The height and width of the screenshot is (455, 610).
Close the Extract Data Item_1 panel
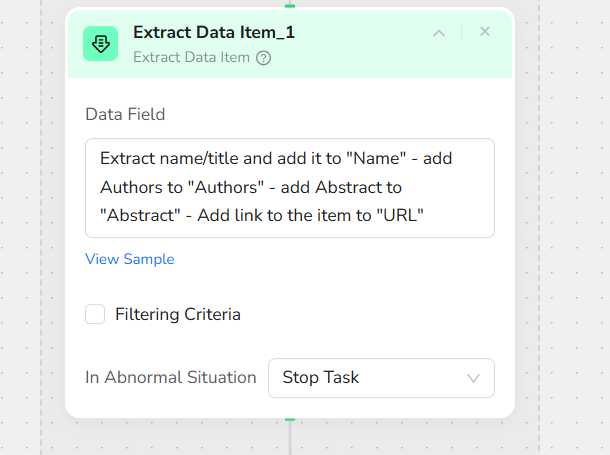coord(485,32)
